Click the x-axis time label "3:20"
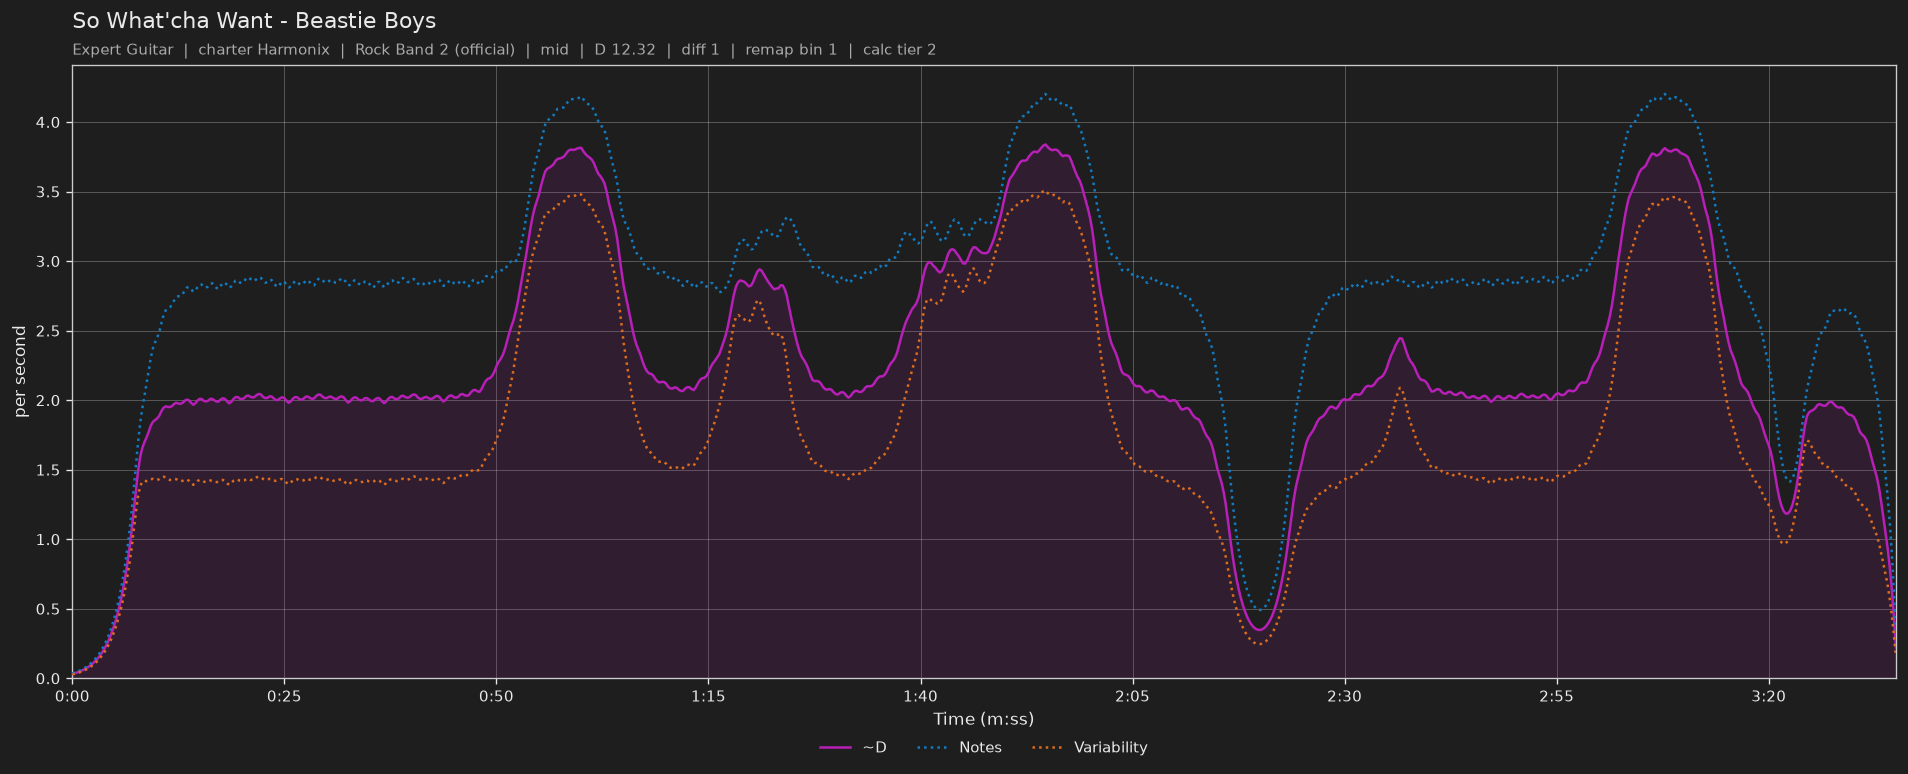 (x=1768, y=697)
